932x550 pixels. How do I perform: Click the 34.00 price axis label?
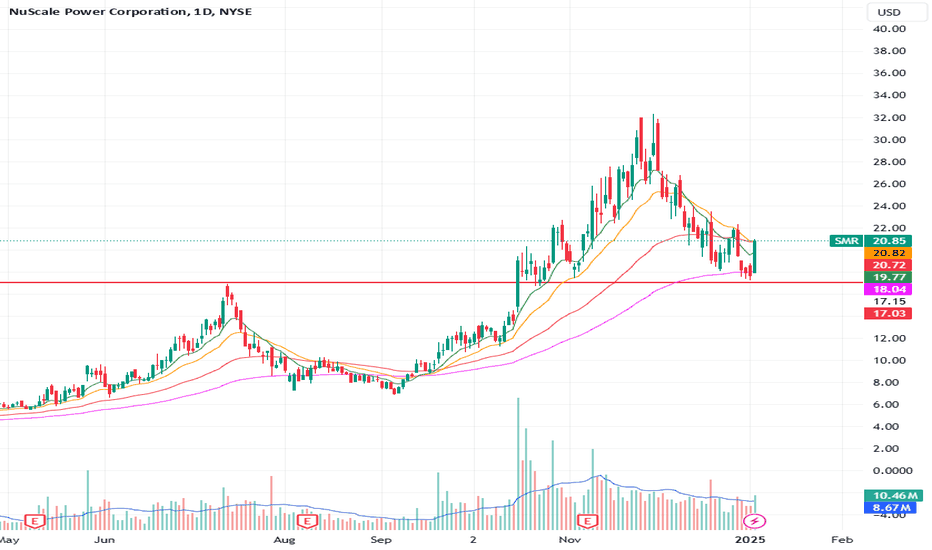[x=889, y=95]
